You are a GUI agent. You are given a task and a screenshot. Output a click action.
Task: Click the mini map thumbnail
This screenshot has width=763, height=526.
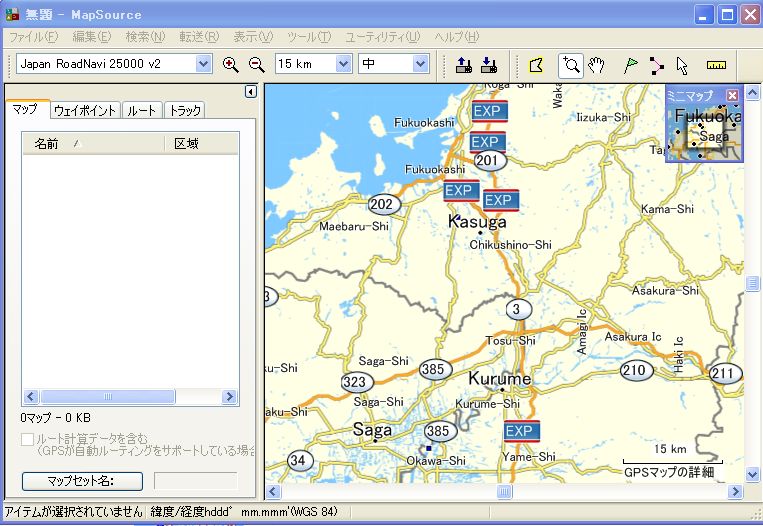coord(704,131)
